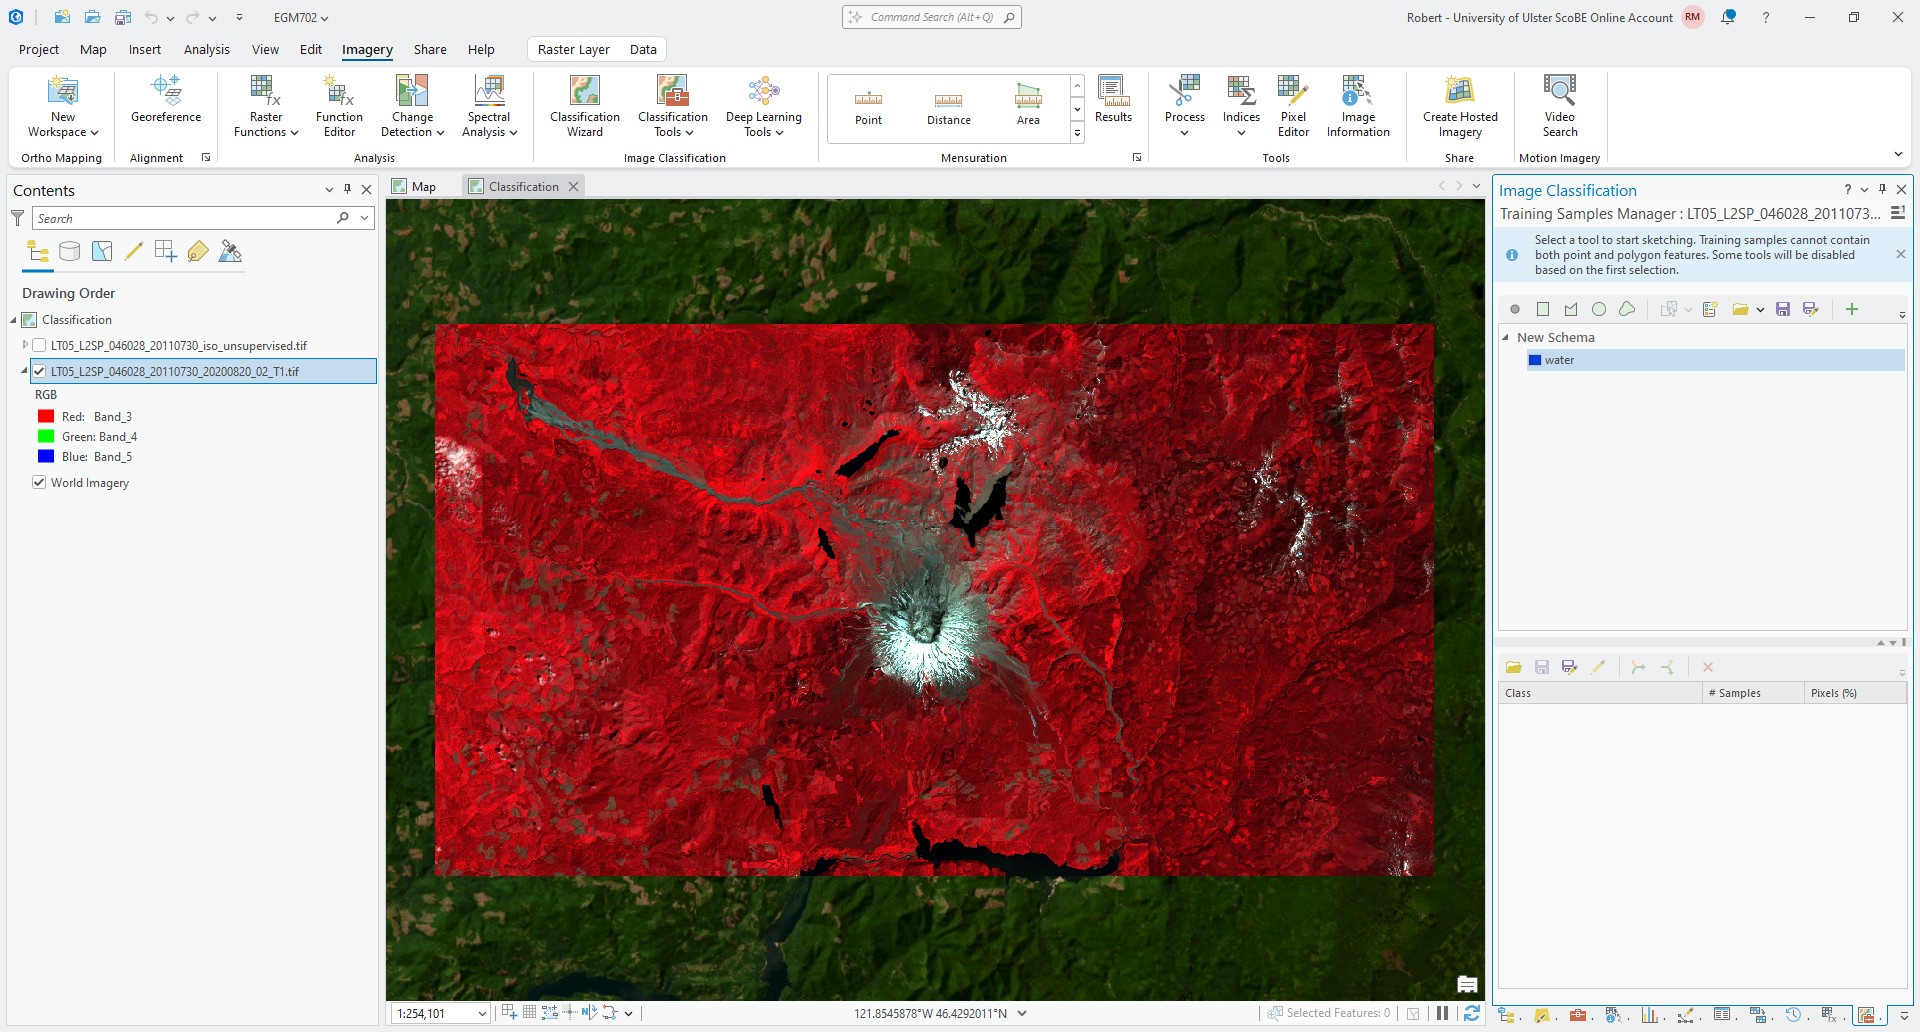Uncheck the World Imagery layer
This screenshot has height=1032, width=1920.
39,482
